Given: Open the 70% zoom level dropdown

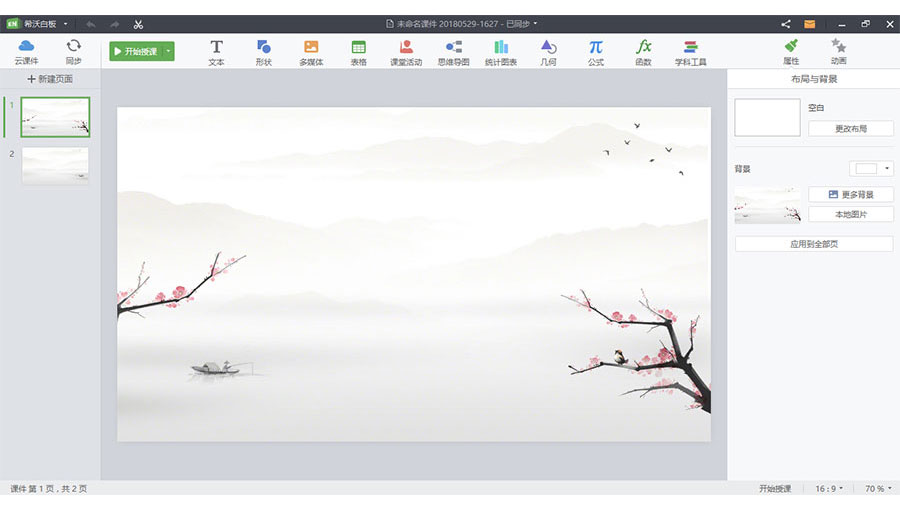Looking at the screenshot, I should 877,489.
